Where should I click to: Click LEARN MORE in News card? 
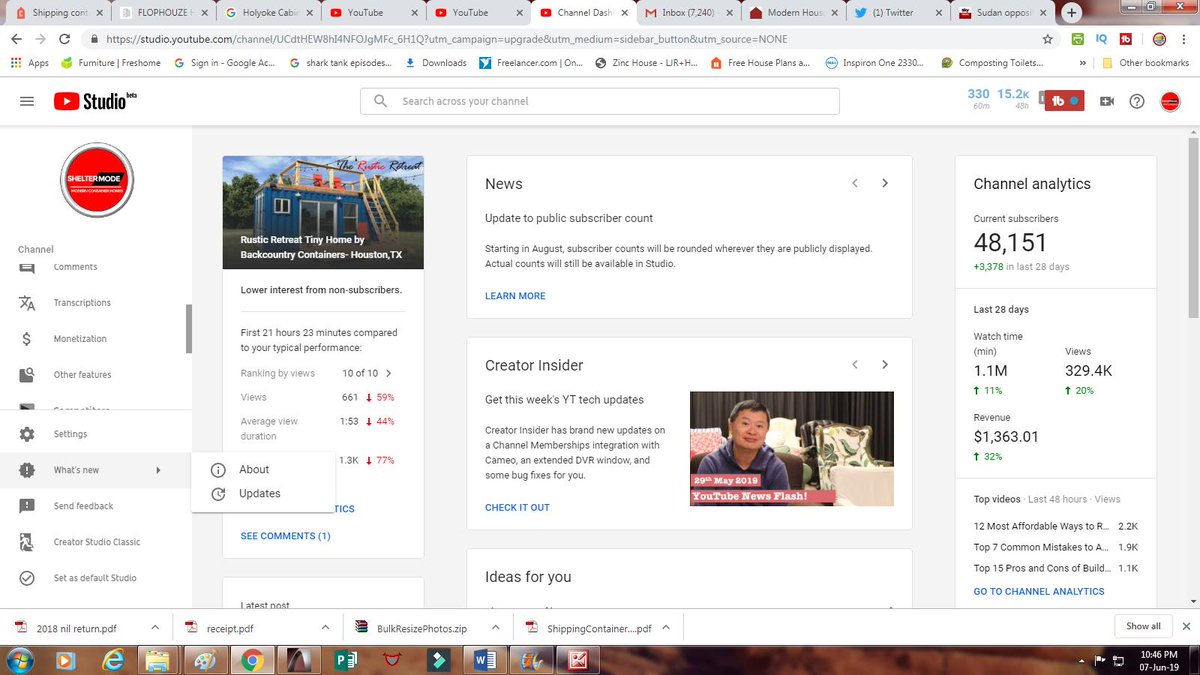click(515, 296)
